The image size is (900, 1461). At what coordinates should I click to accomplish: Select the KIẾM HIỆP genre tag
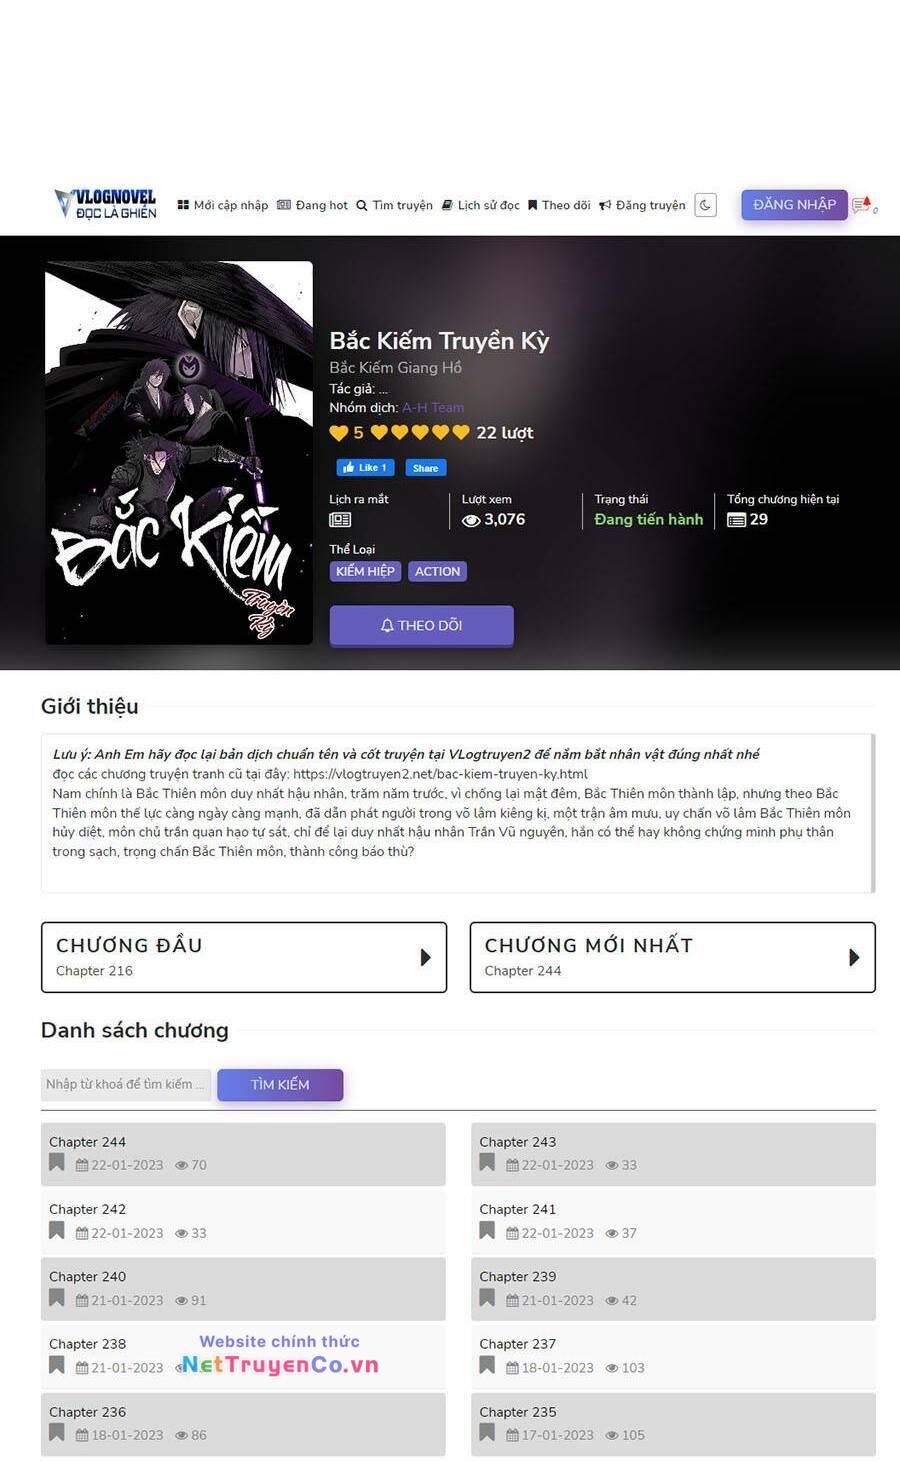click(x=365, y=572)
